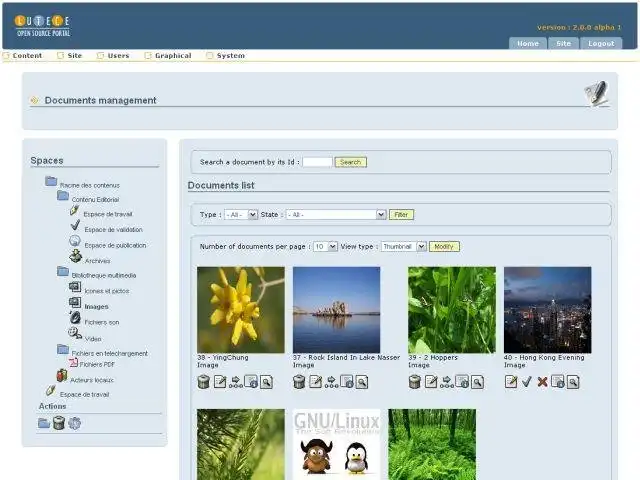Delete the 39 - 2 Hoppers document
Screen dimensions: 640x480
coord(415,382)
